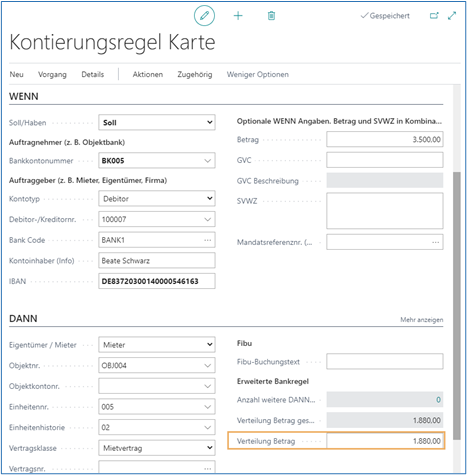Click the Erweiterte Bankregel heading

click(x=273, y=381)
